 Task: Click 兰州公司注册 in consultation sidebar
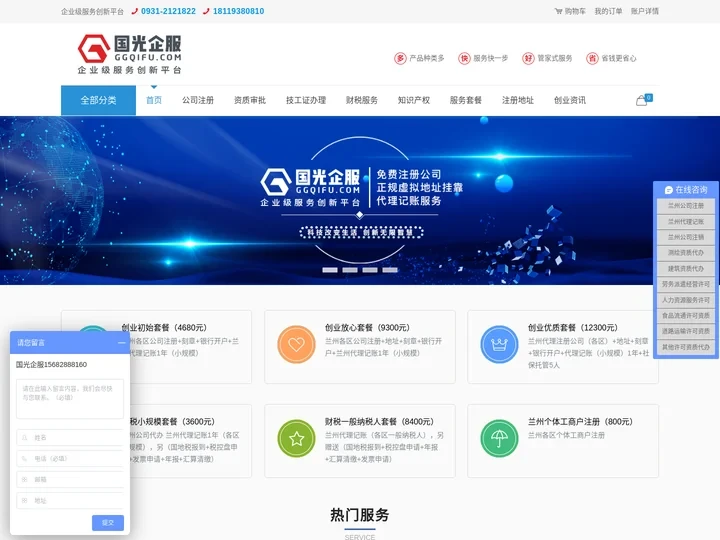(x=686, y=206)
